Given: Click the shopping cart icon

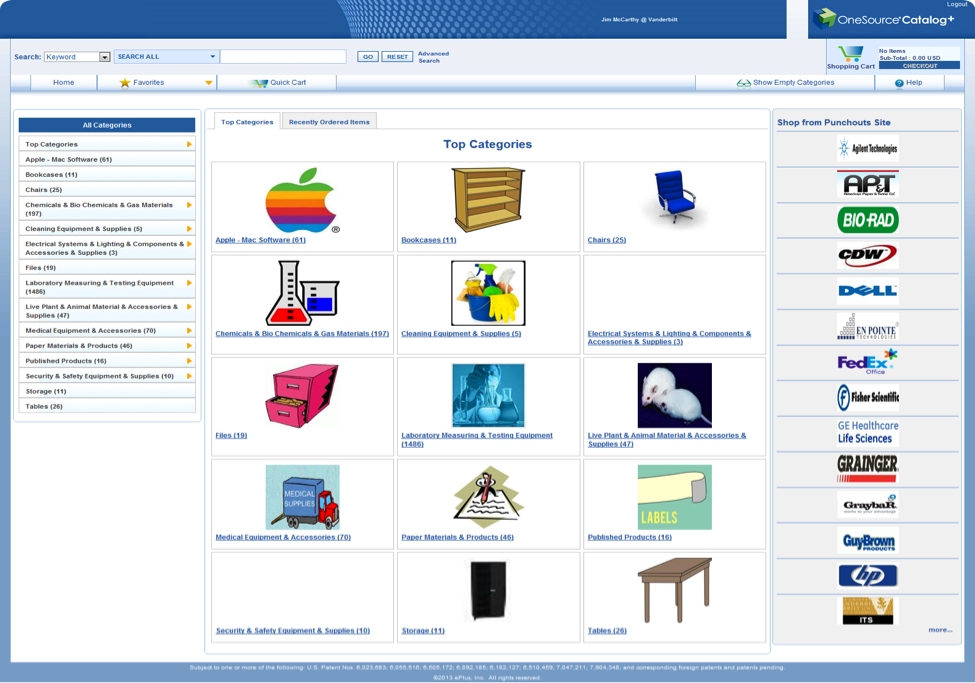Looking at the screenshot, I should pyautogui.click(x=850, y=53).
